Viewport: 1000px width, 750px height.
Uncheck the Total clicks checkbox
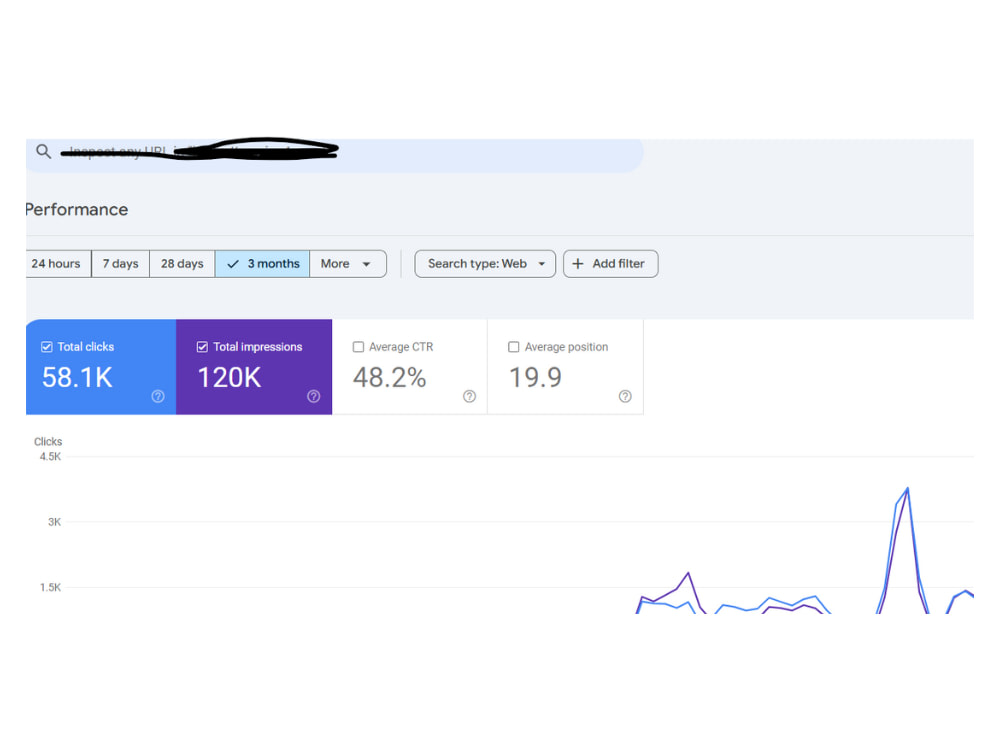pyautogui.click(x=47, y=347)
